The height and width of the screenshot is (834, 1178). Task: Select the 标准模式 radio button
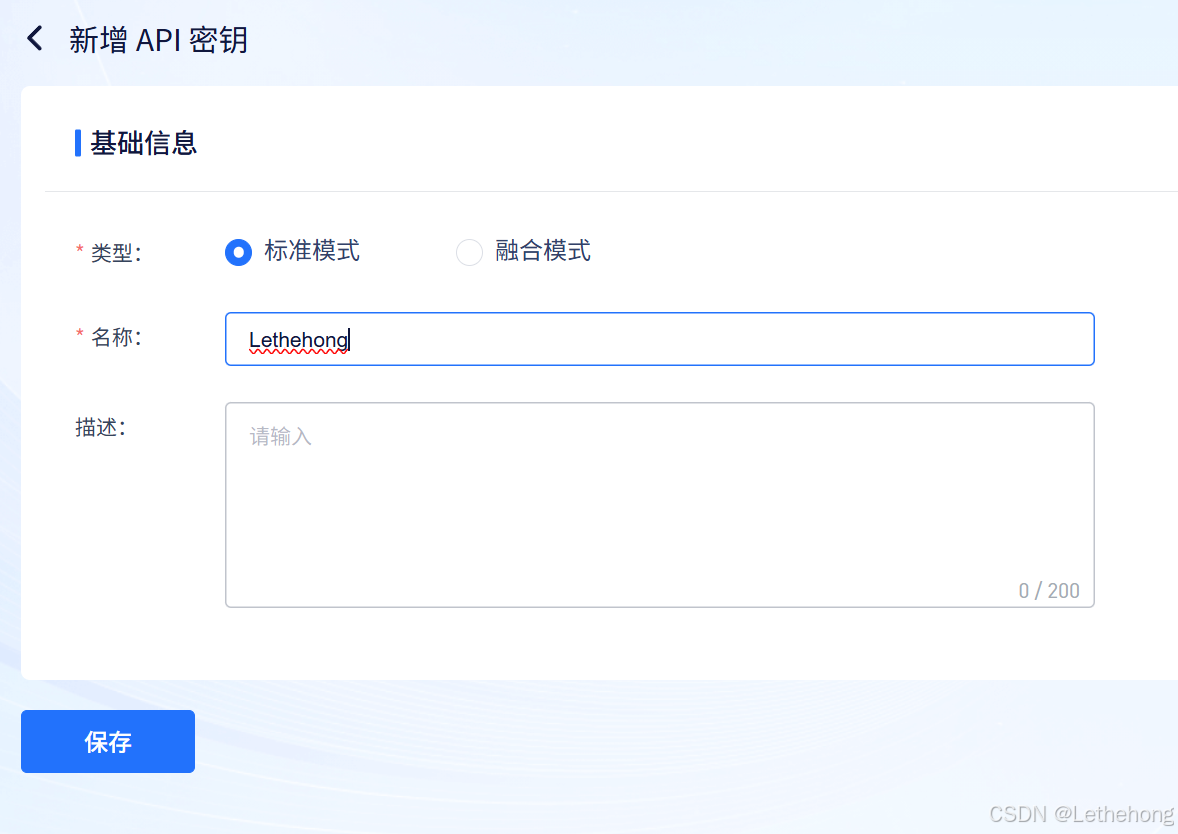(239, 252)
